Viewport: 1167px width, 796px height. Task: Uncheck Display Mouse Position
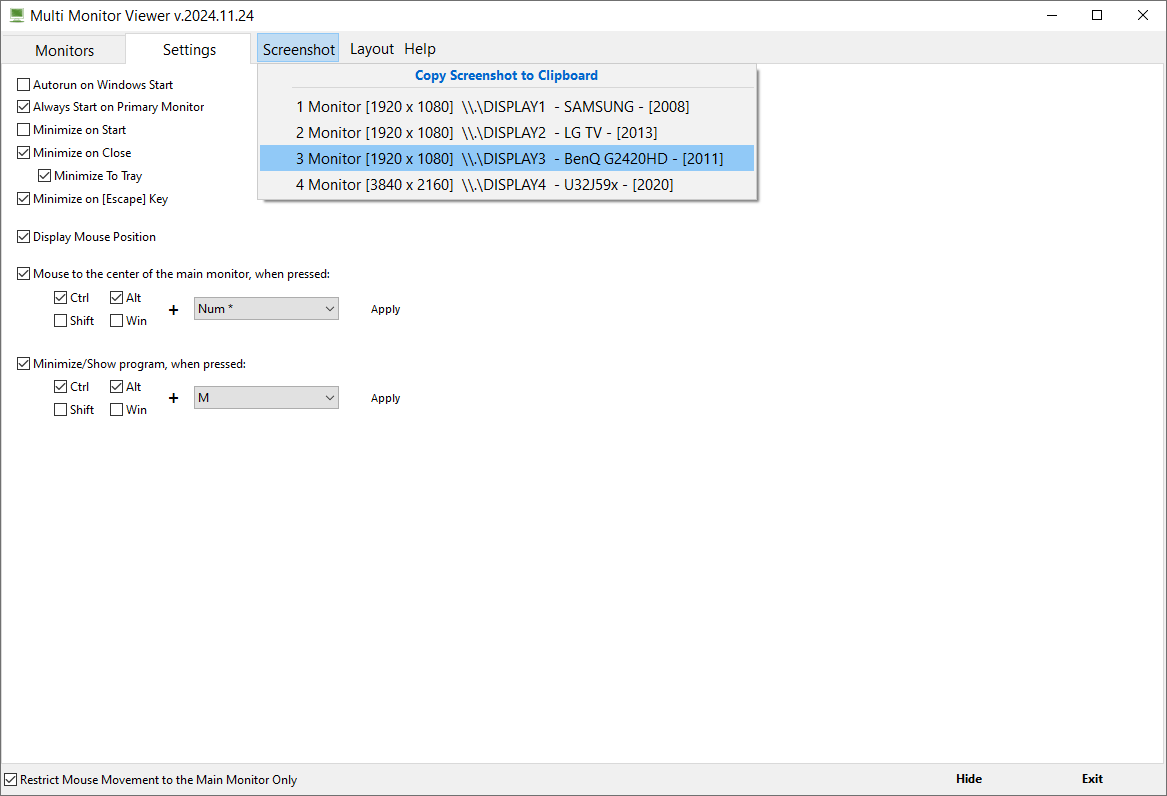24,237
